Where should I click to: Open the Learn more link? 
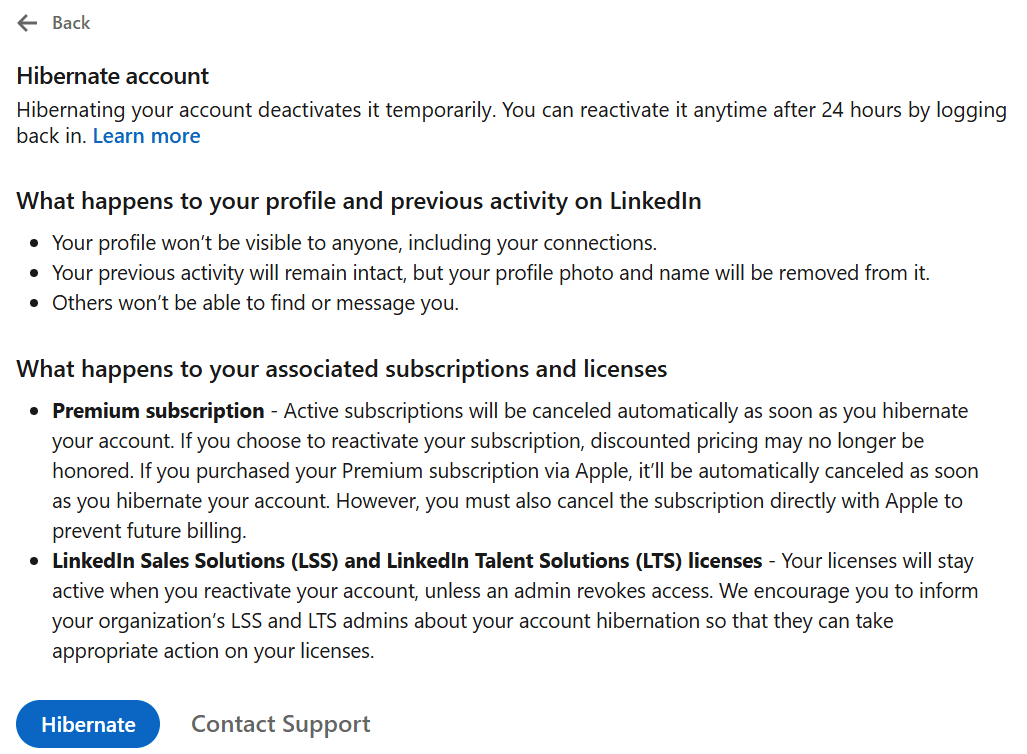(x=146, y=135)
